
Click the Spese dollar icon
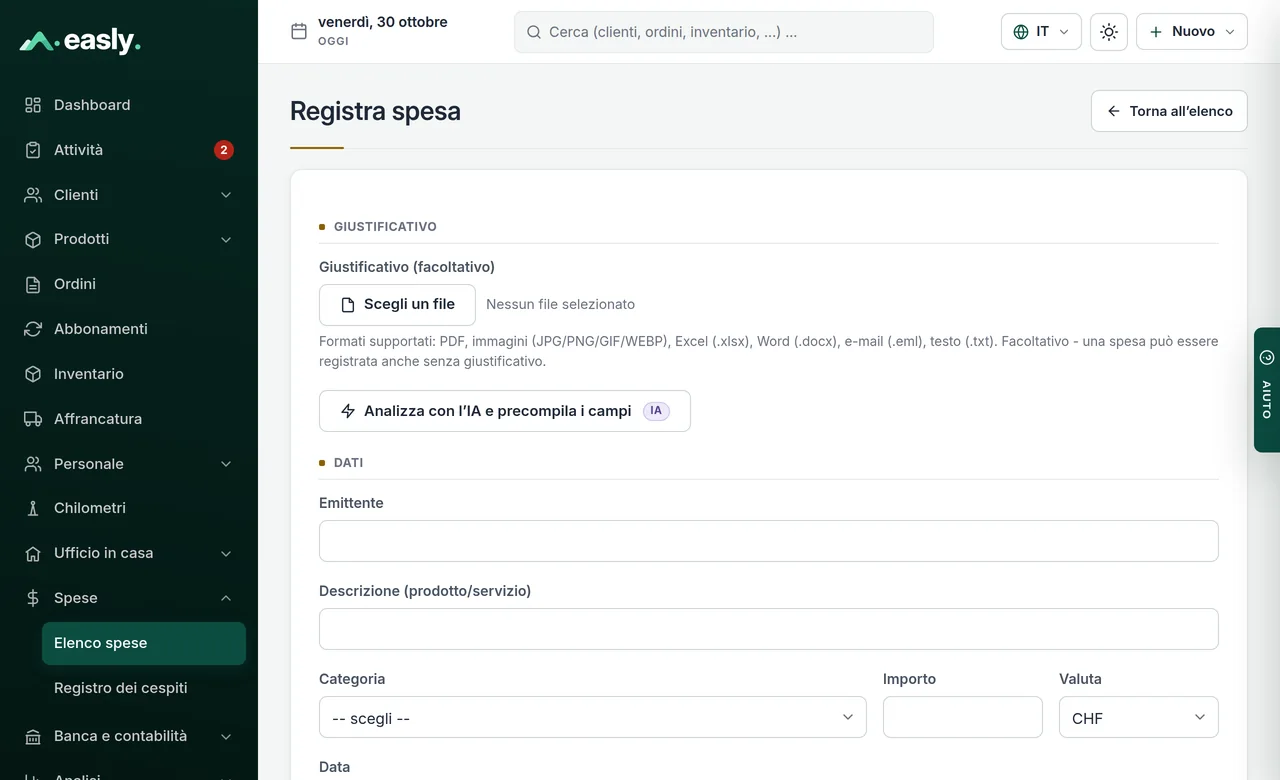(x=33, y=598)
